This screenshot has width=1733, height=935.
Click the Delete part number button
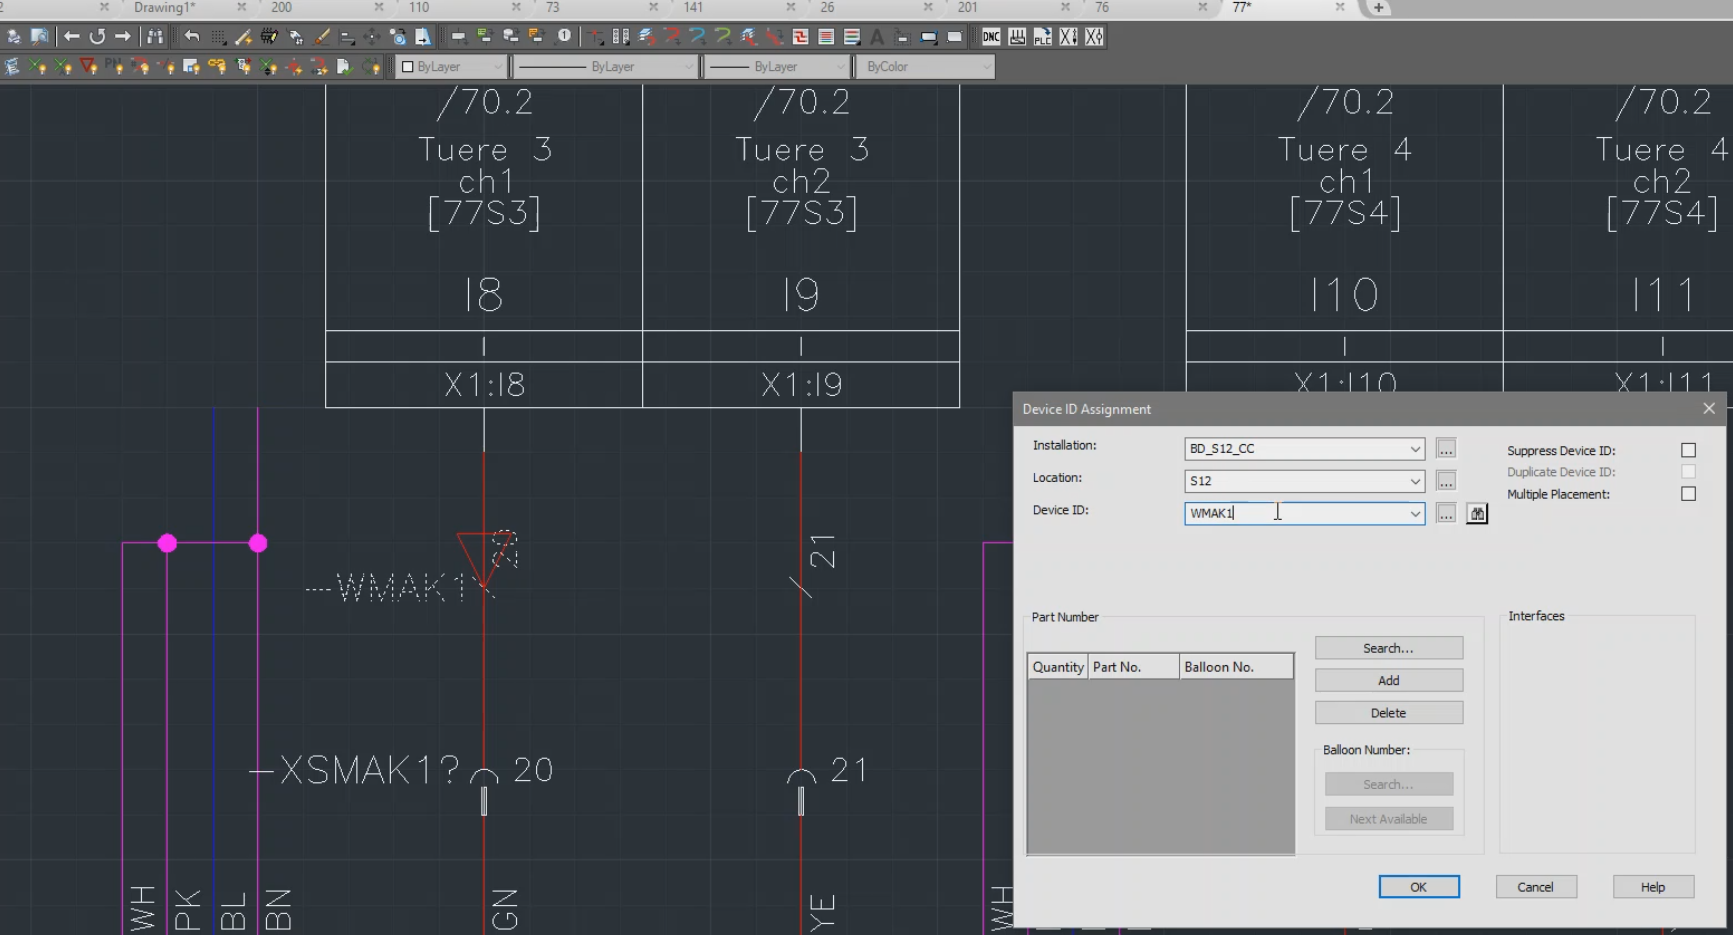(1388, 713)
